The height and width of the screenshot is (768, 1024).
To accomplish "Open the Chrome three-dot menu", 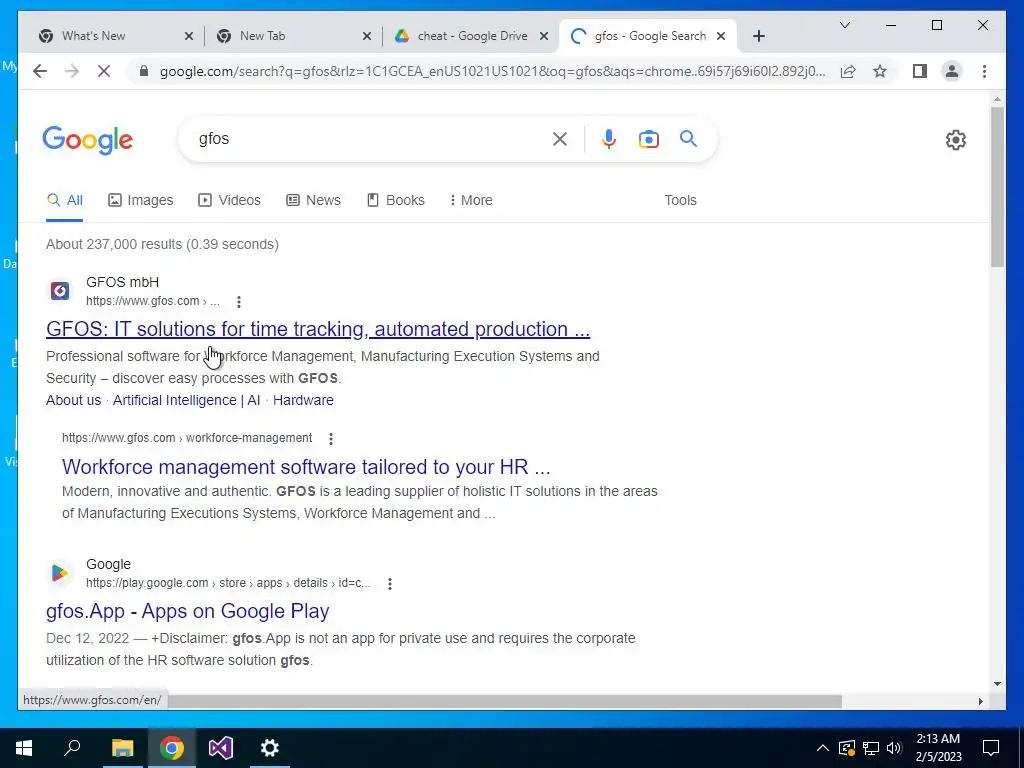I will point(984,71).
